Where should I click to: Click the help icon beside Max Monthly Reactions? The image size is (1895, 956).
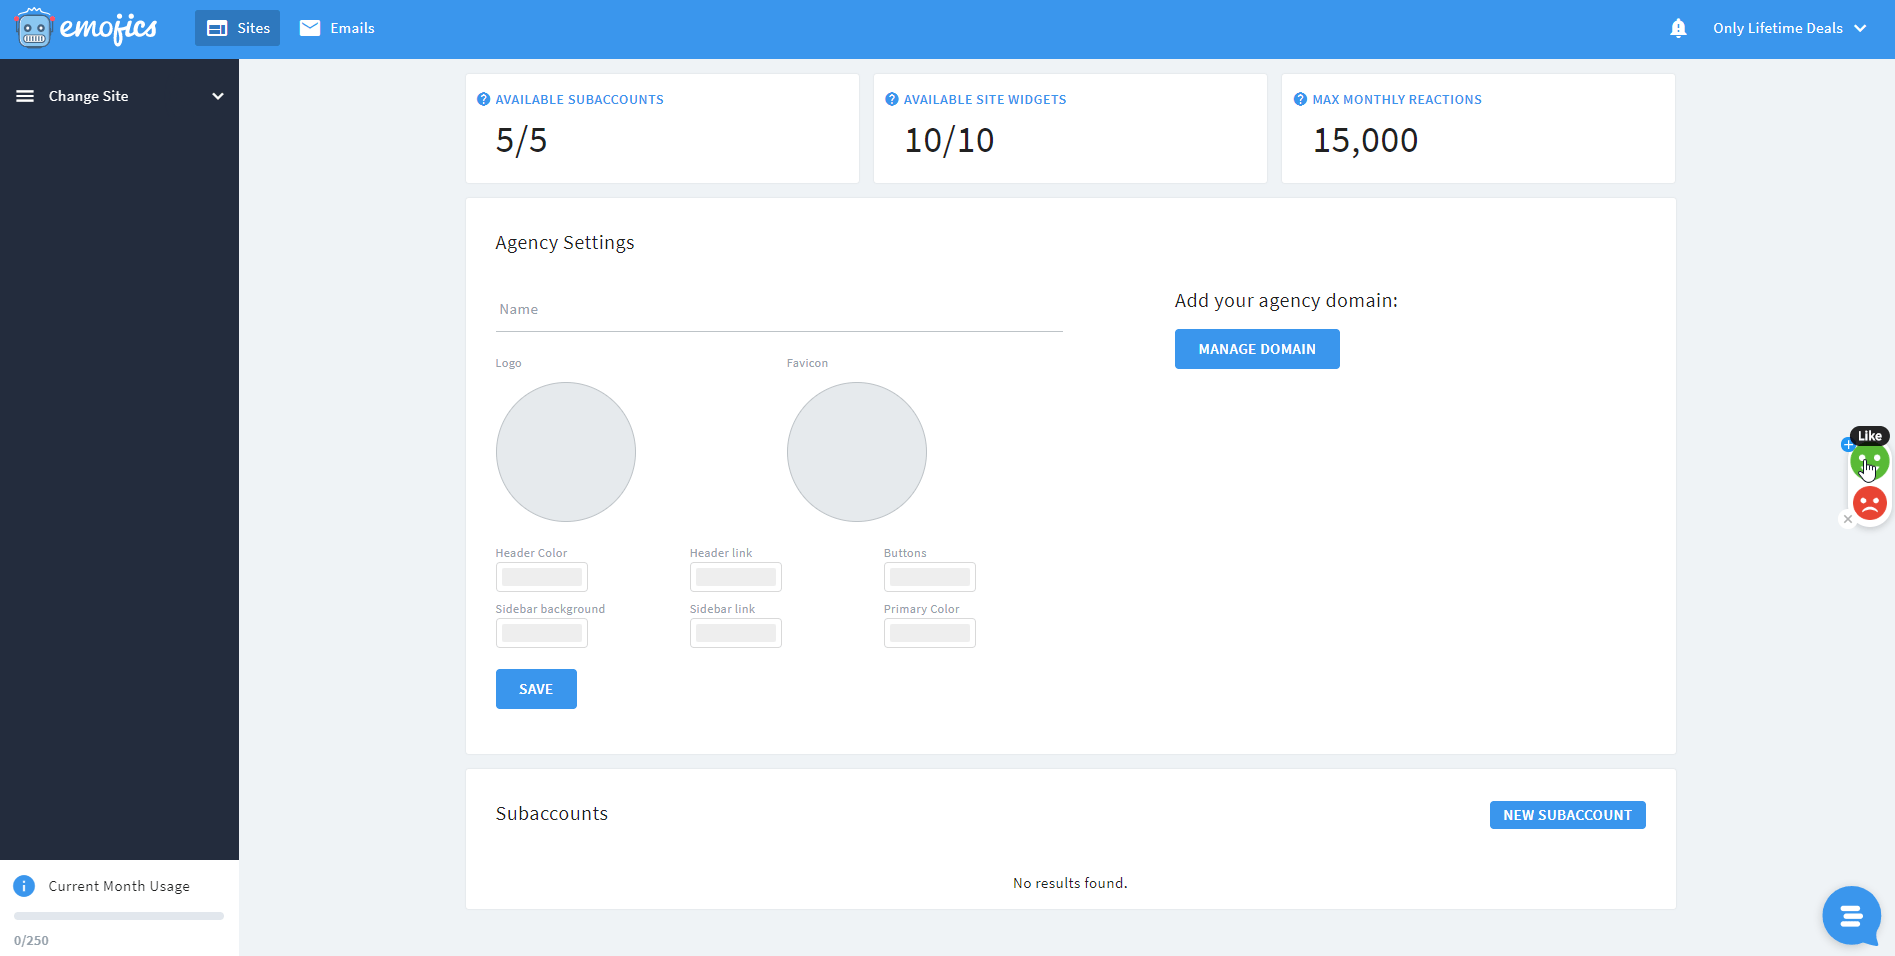coord(1300,99)
